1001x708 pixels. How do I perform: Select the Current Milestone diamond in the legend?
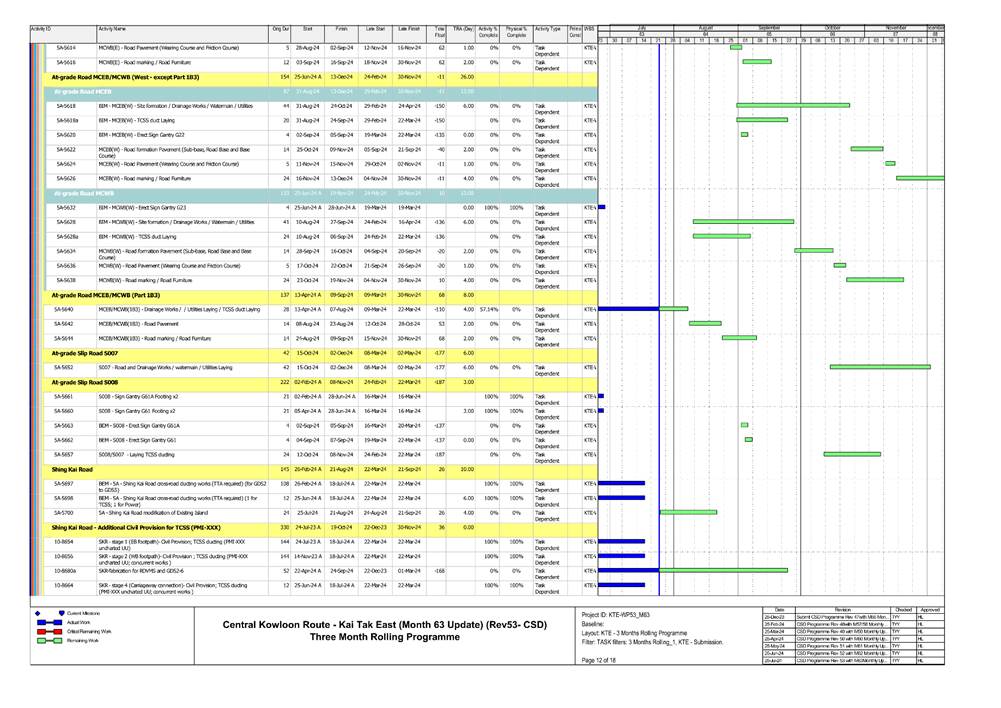[37, 613]
